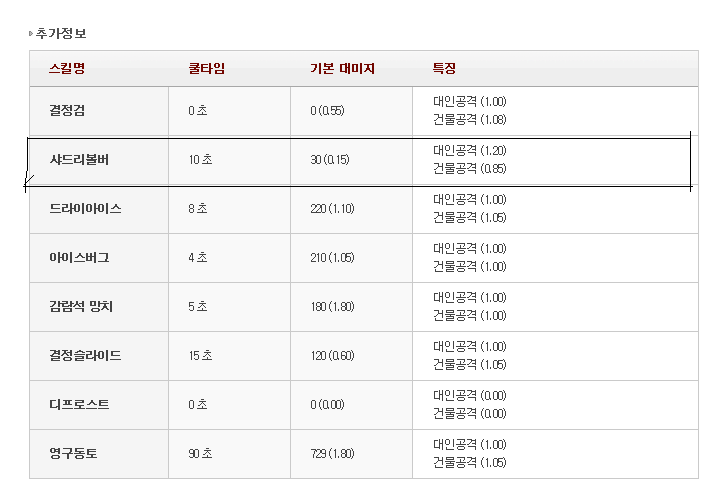The height and width of the screenshot is (497, 725).
Task: Click the arrow icon beside 추가정보
Action: tap(31, 34)
